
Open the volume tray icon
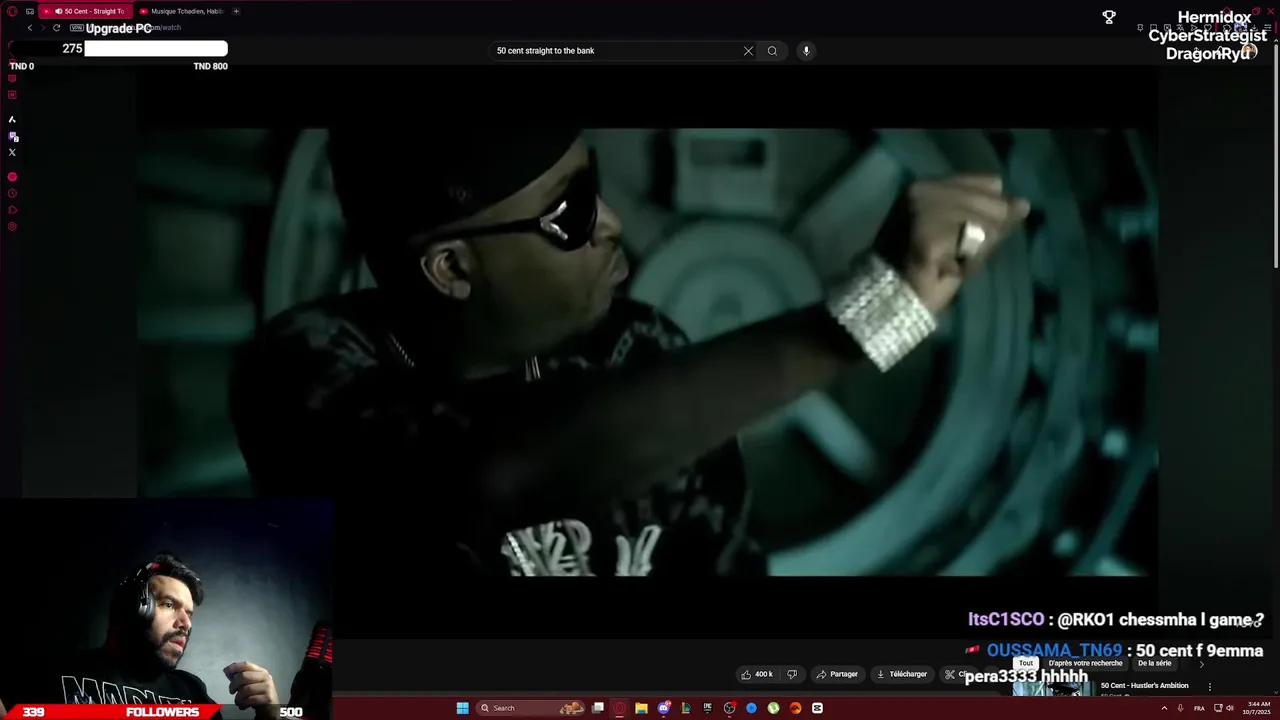(x=1229, y=708)
